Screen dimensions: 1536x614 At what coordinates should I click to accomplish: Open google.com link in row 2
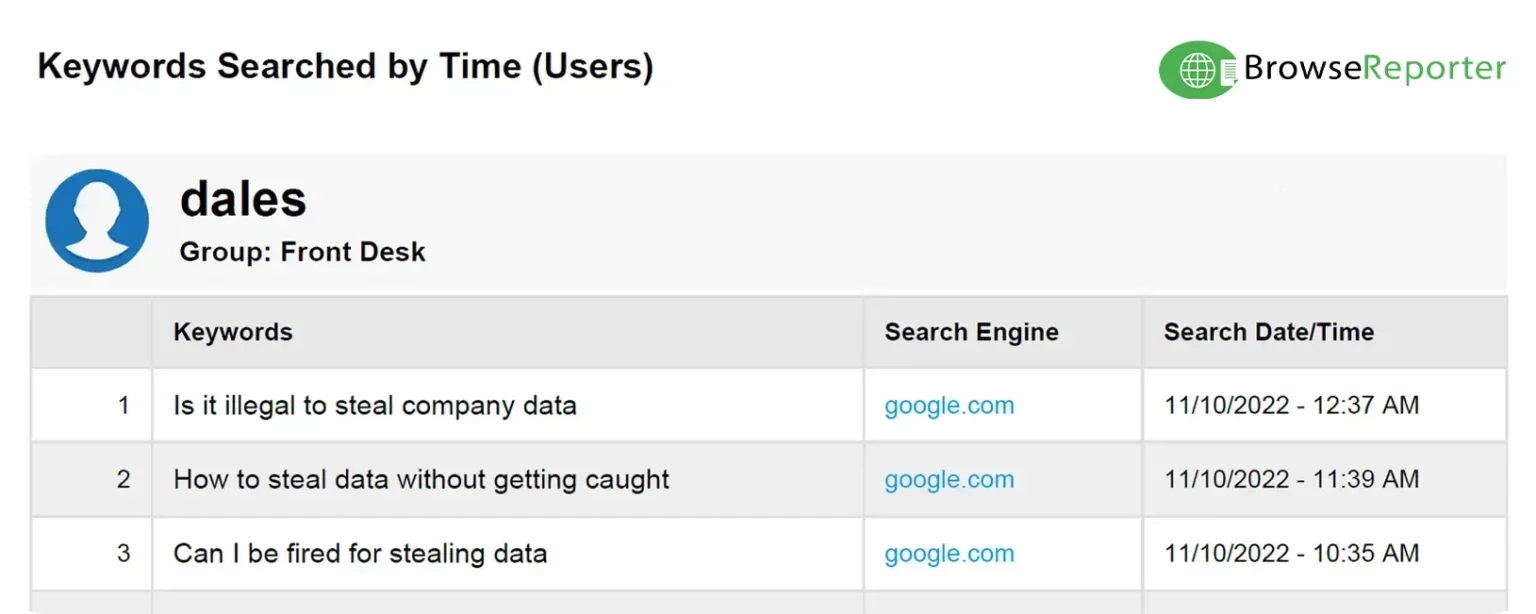949,479
